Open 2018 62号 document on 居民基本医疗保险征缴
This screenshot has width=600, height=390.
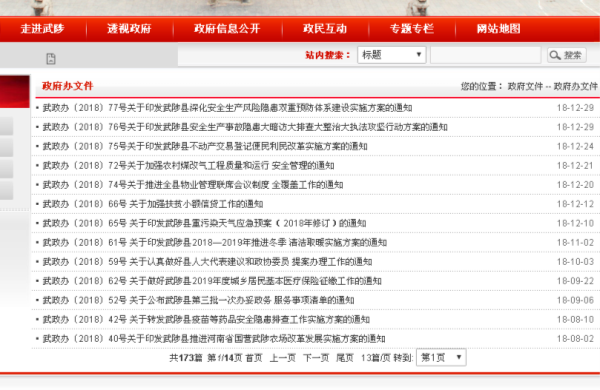point(212,281)
